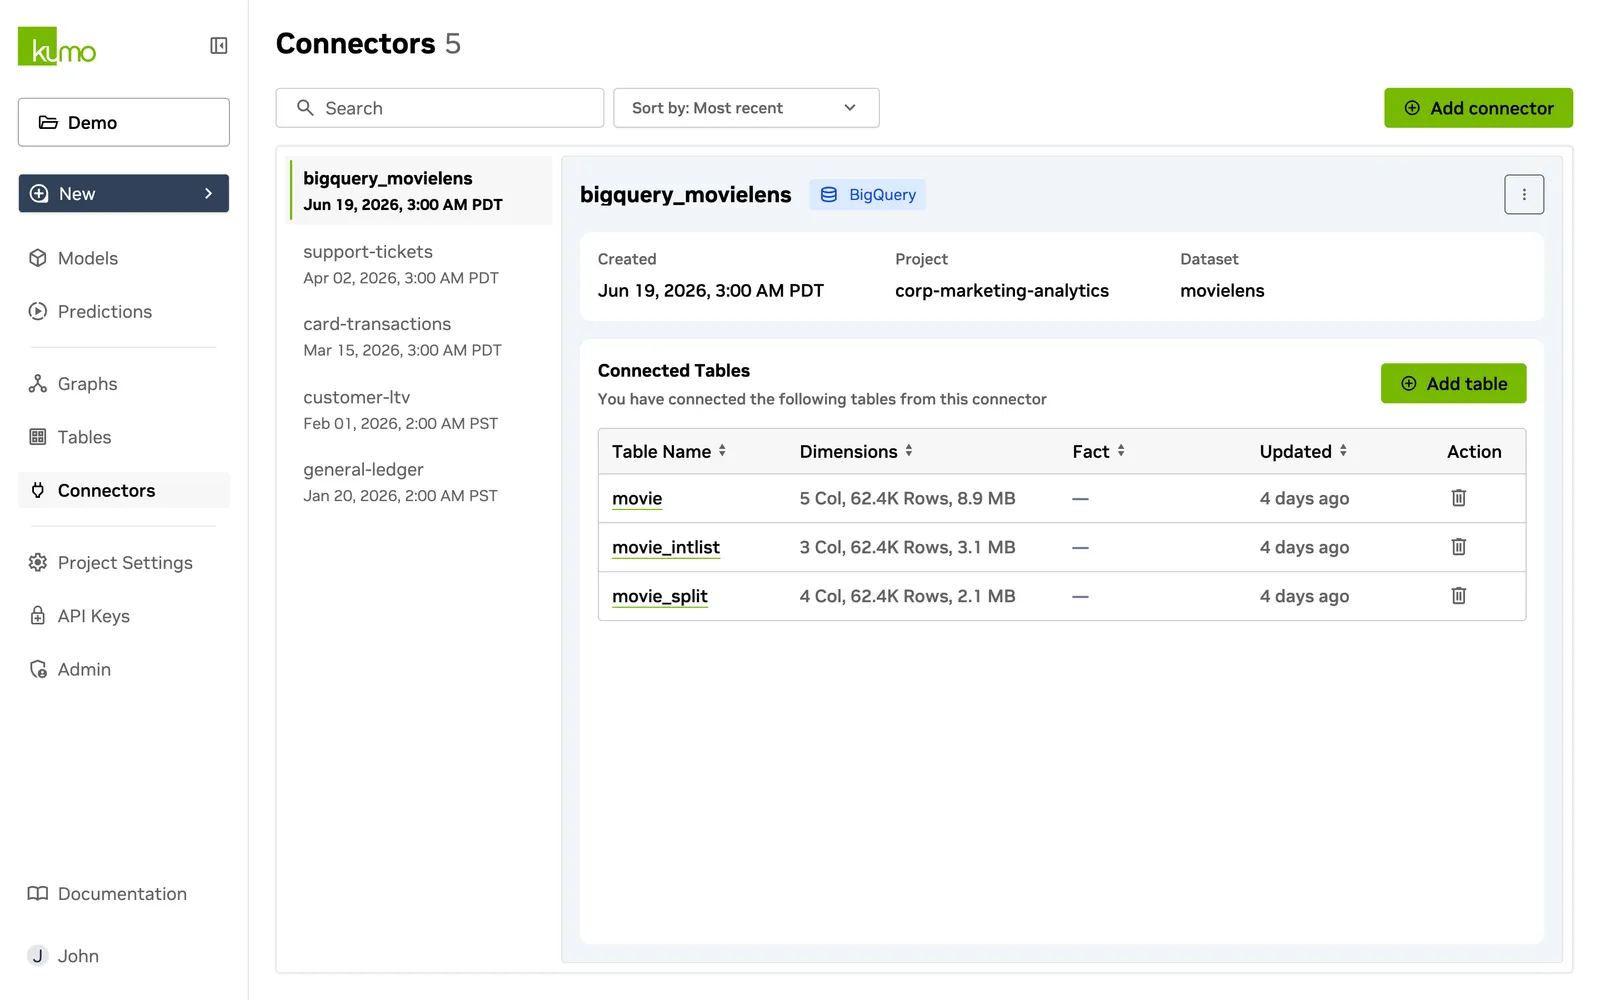Expand the New menu
1600x1000 pixels.
(x=124, y=194)
